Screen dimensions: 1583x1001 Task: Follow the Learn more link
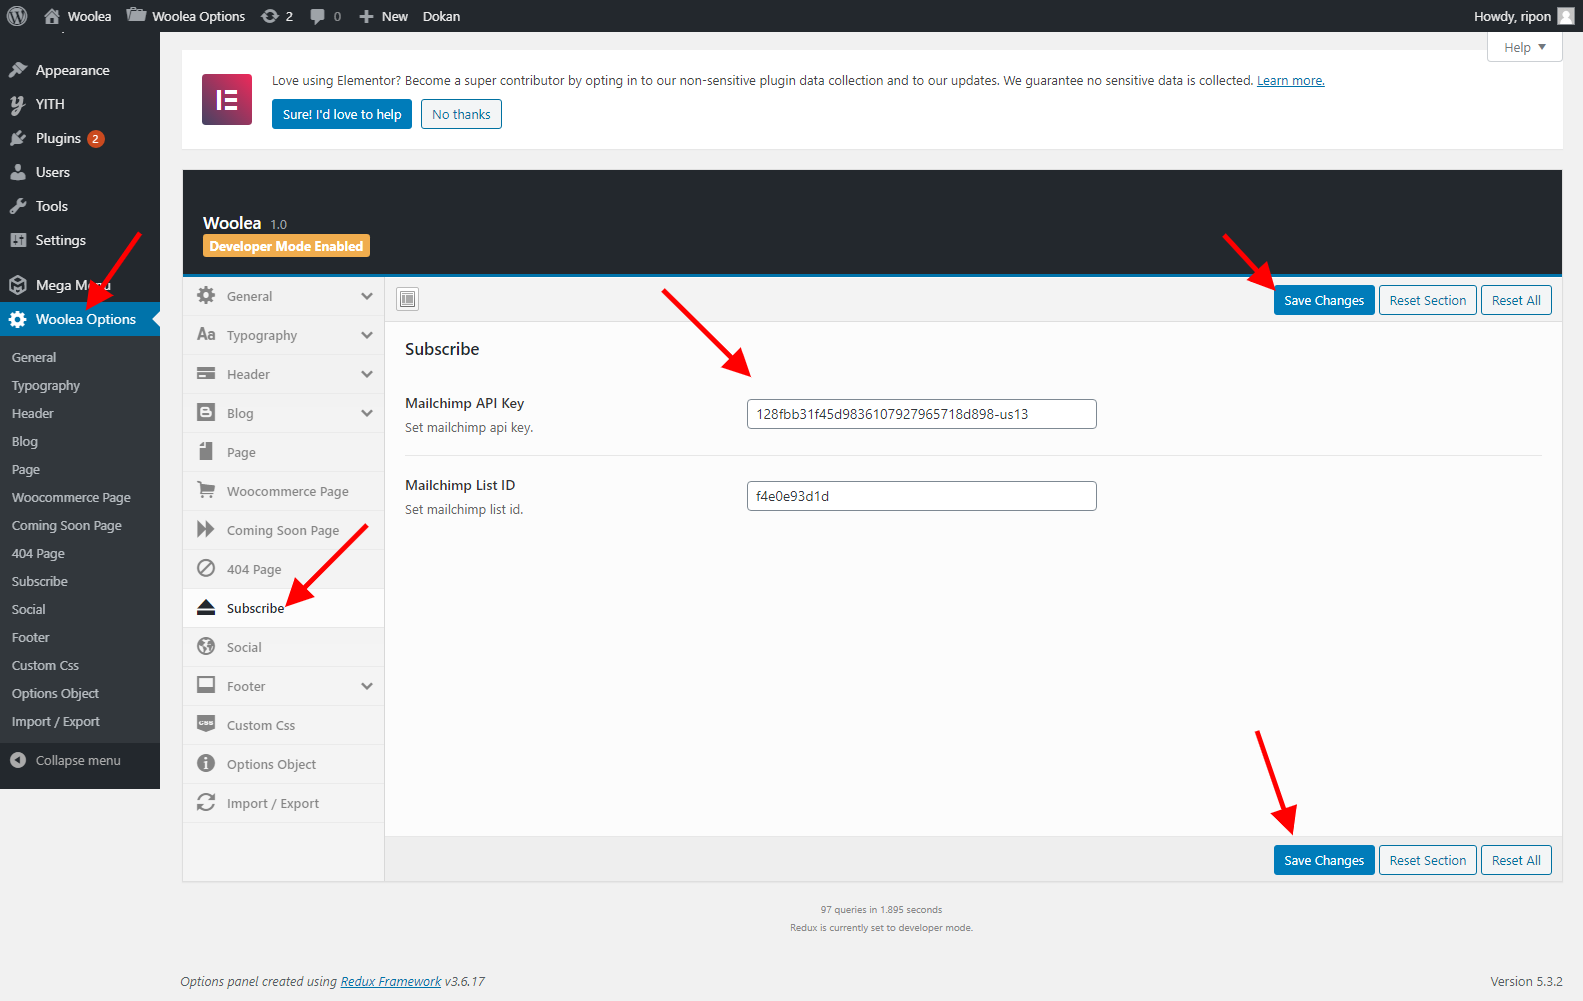click(1290, 81)
